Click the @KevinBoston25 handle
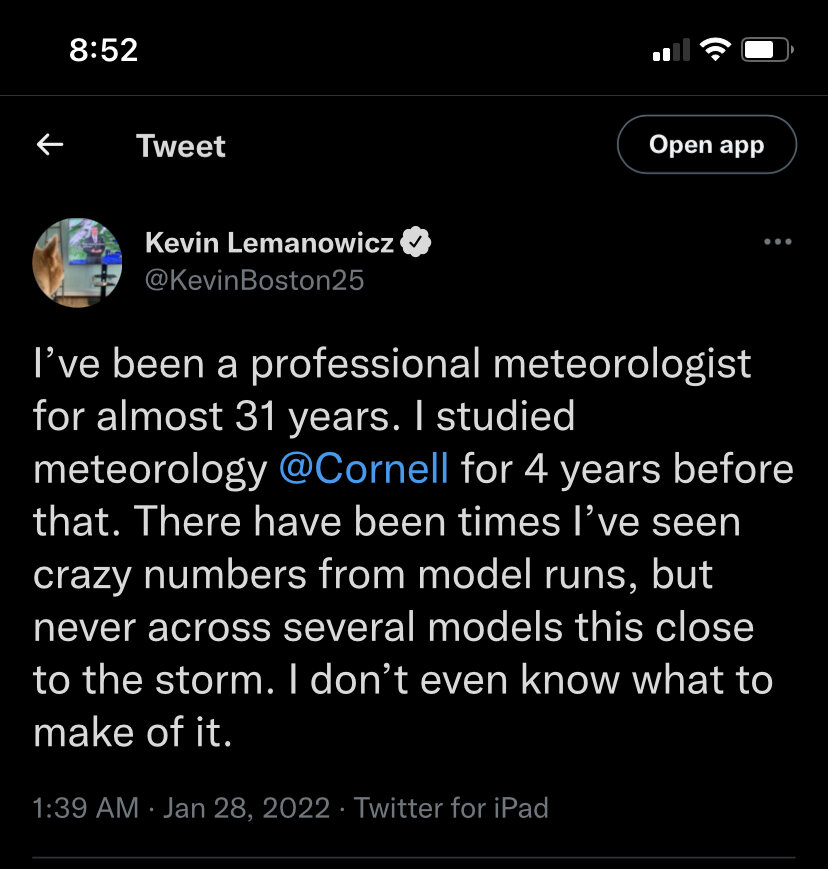The width and height of the screenshot is (828, 869). click(254, 280)
